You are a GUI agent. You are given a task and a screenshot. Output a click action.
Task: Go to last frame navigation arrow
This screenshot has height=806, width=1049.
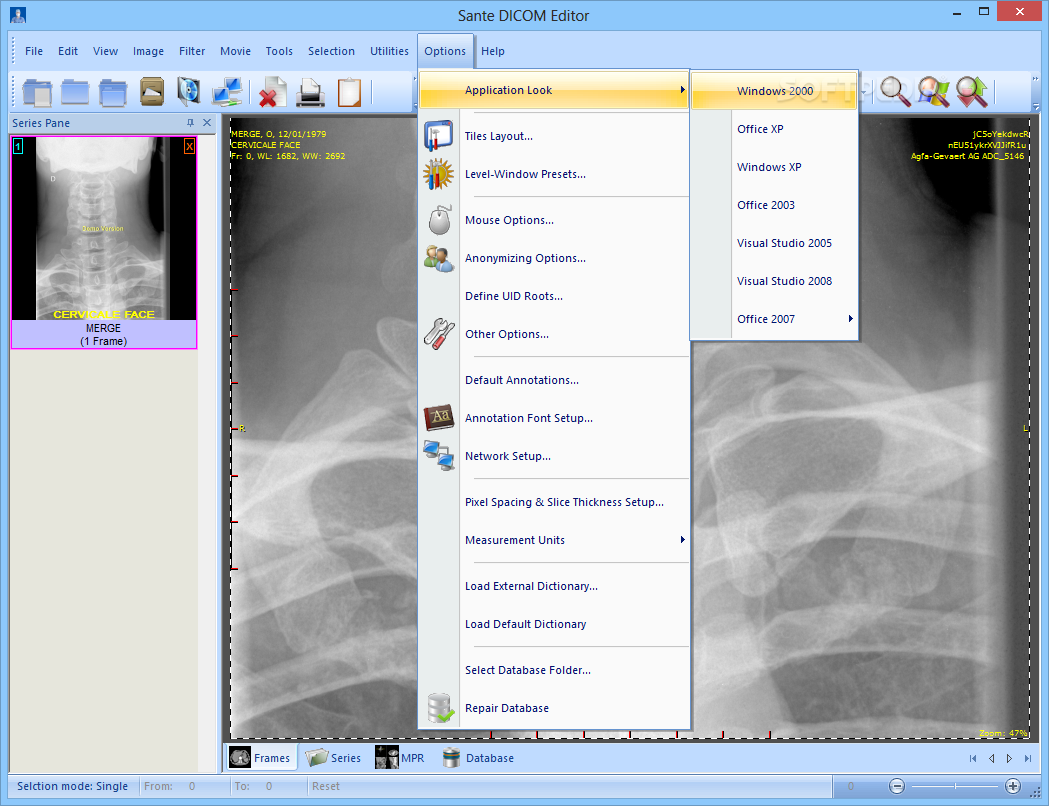click(x=1028, y=758)
